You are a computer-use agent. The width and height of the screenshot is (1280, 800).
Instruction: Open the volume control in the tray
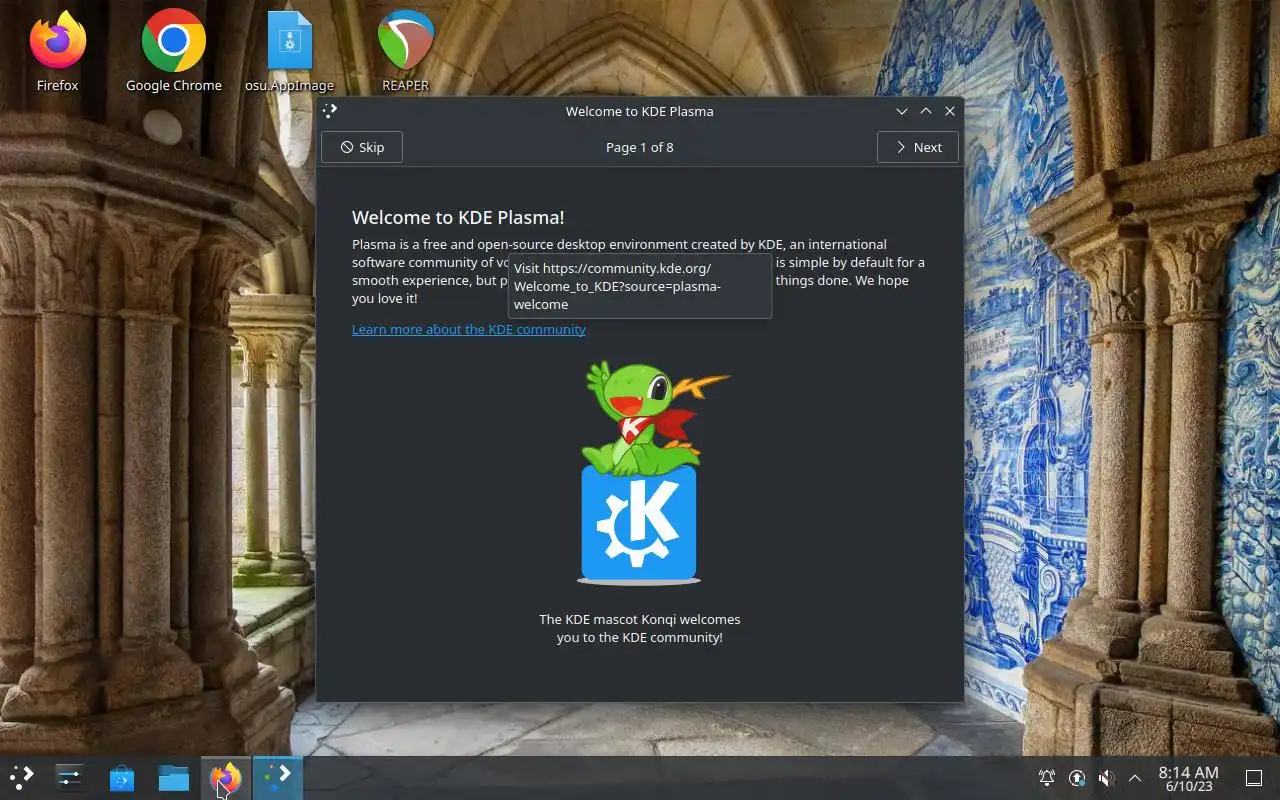click(1106, 777)
